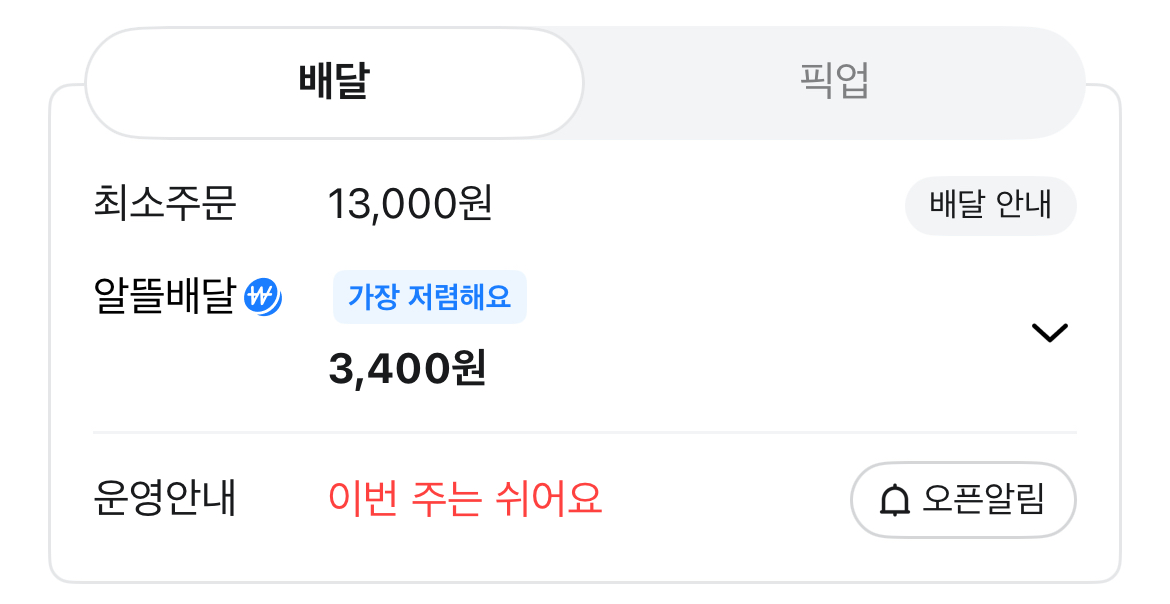
Task: Switch to the 배달 tab
Action: tap(334, 82)
